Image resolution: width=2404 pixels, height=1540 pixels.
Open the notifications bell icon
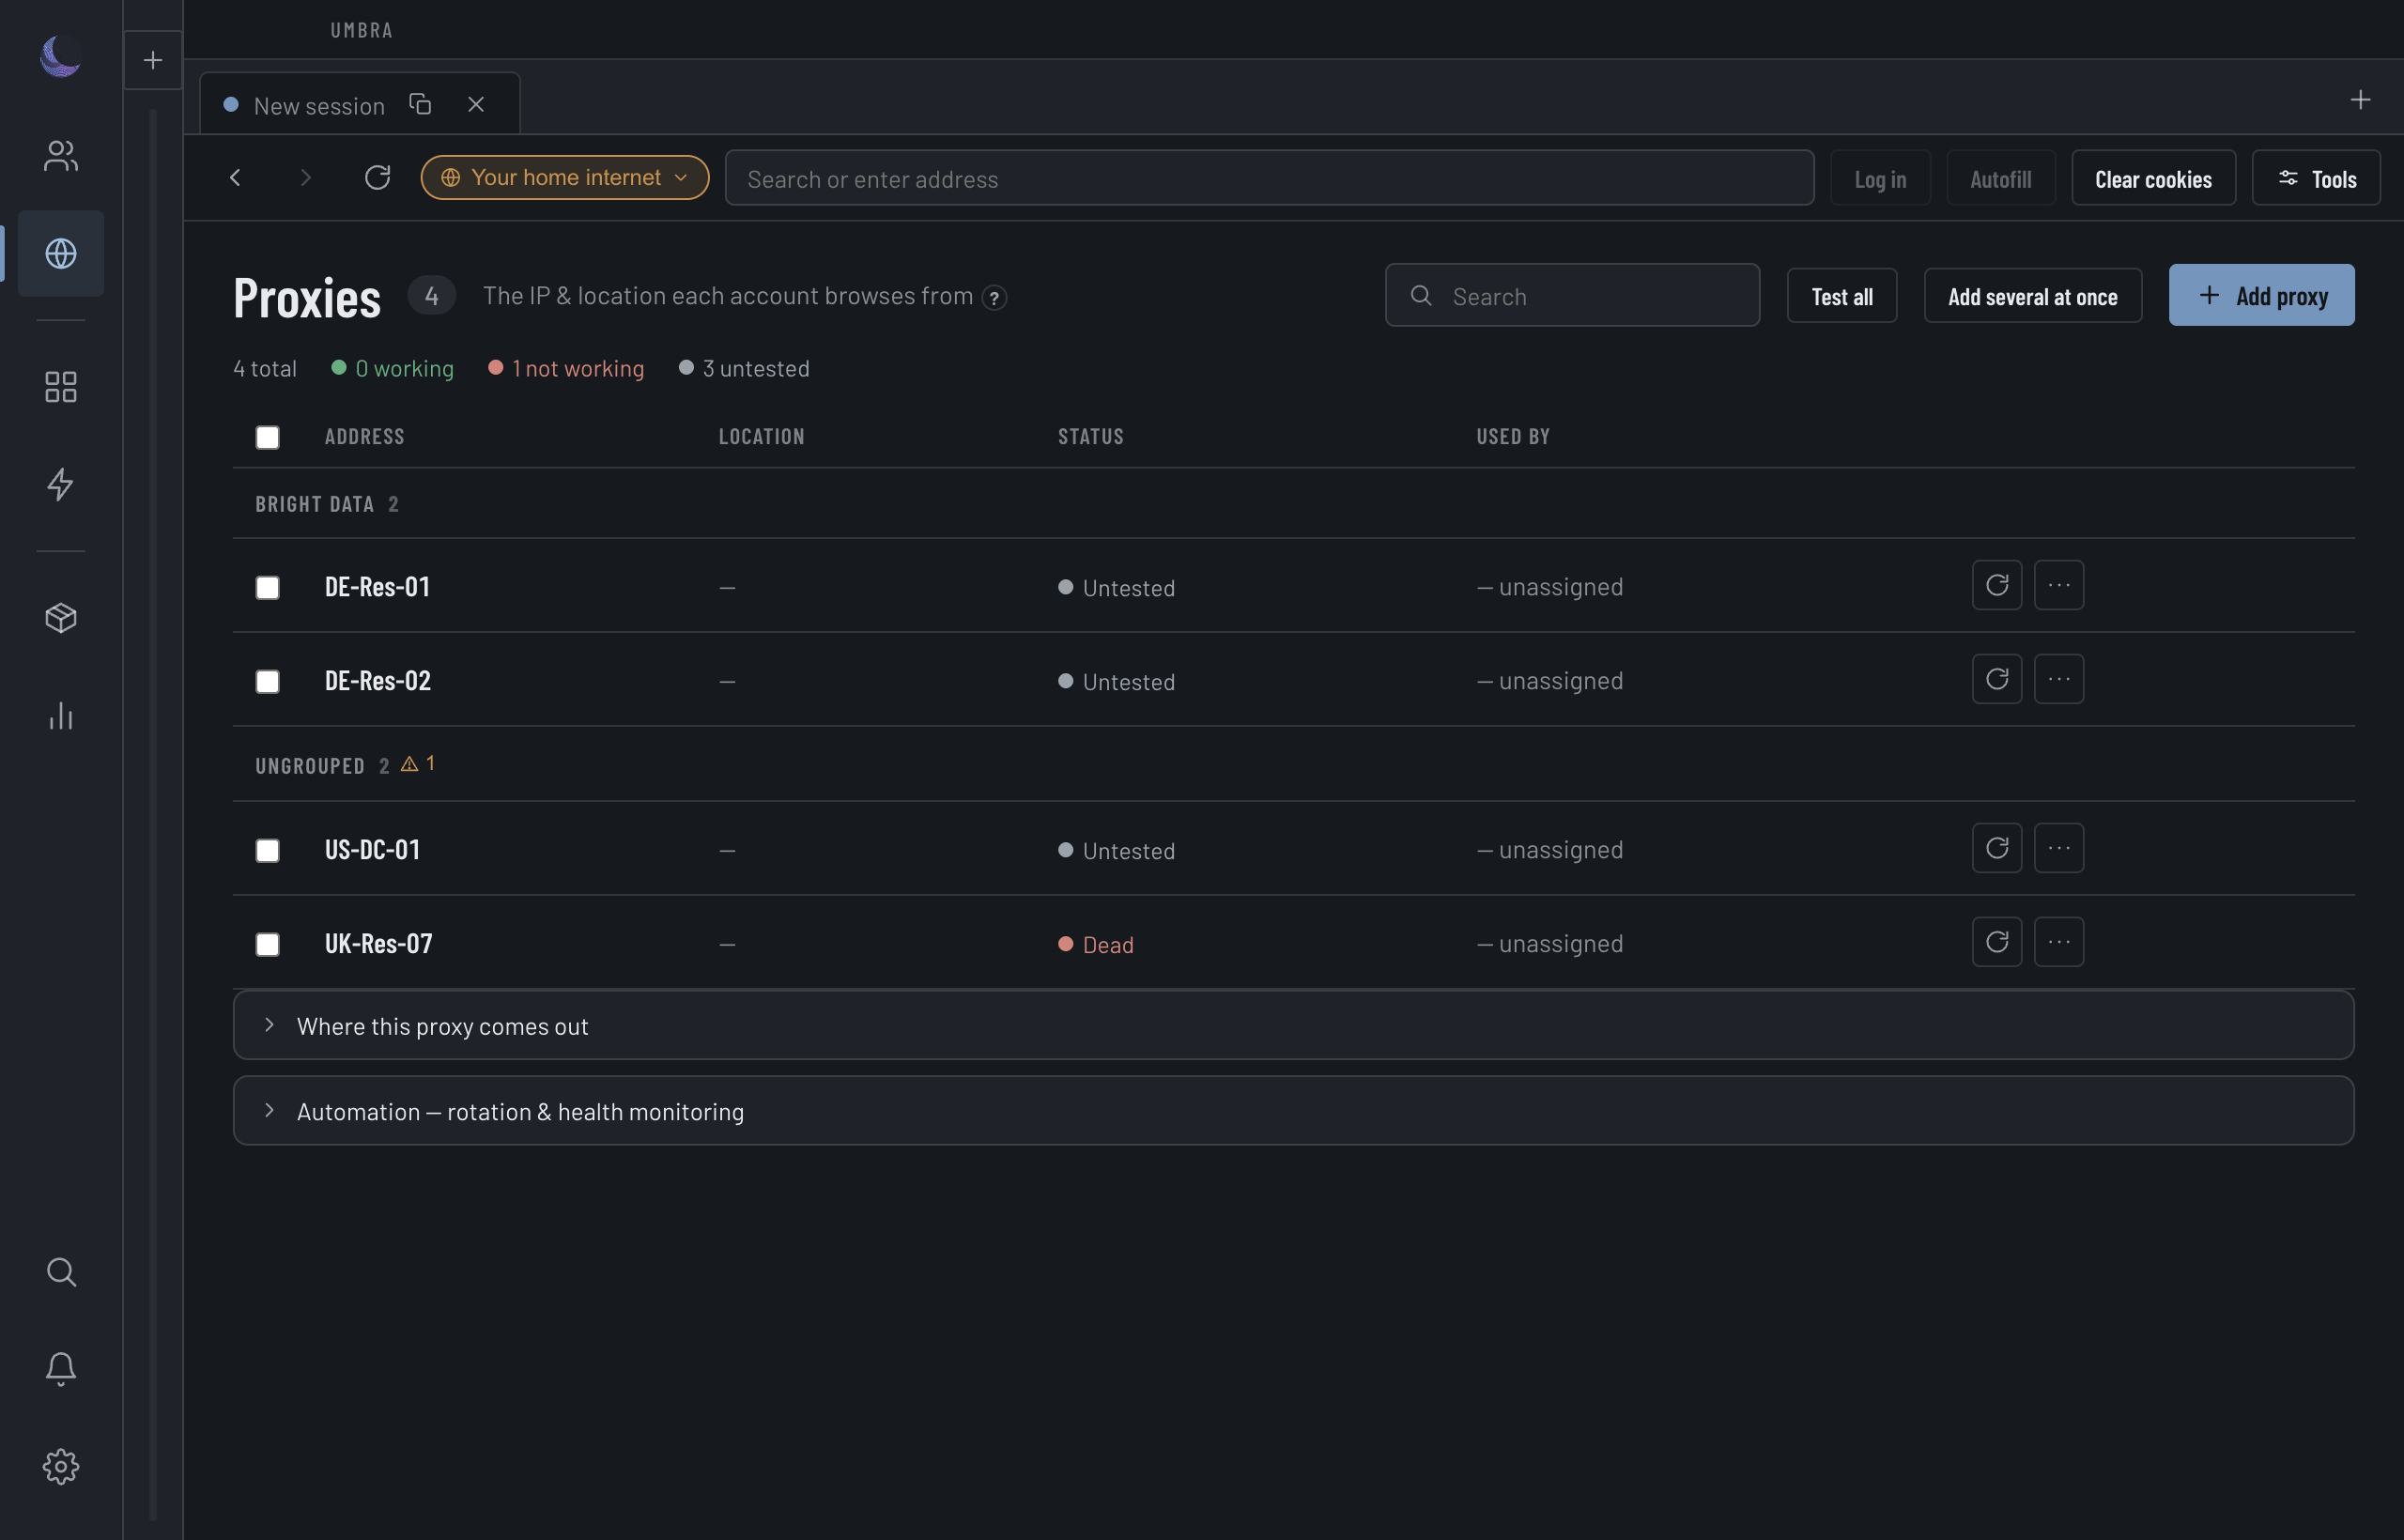pyautogui.click(x=60, y=1369)
